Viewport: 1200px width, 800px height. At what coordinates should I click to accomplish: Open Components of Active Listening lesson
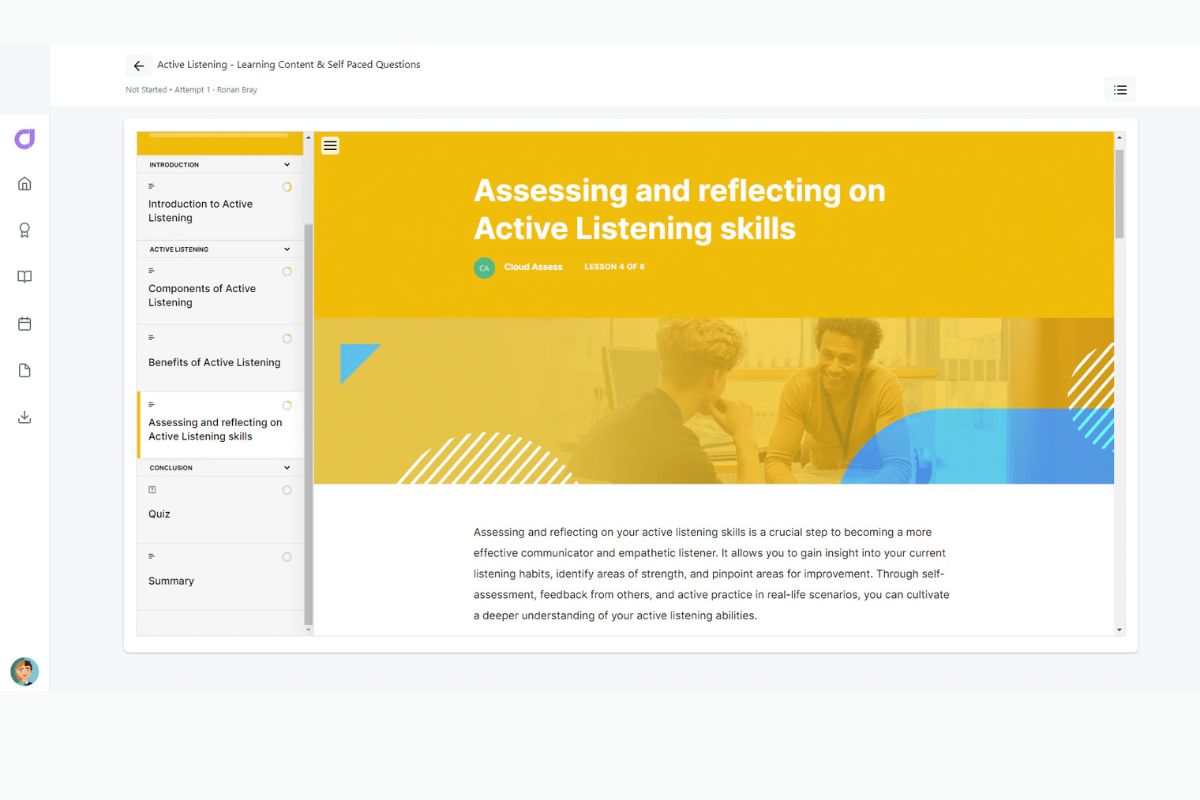click(219, 291)
